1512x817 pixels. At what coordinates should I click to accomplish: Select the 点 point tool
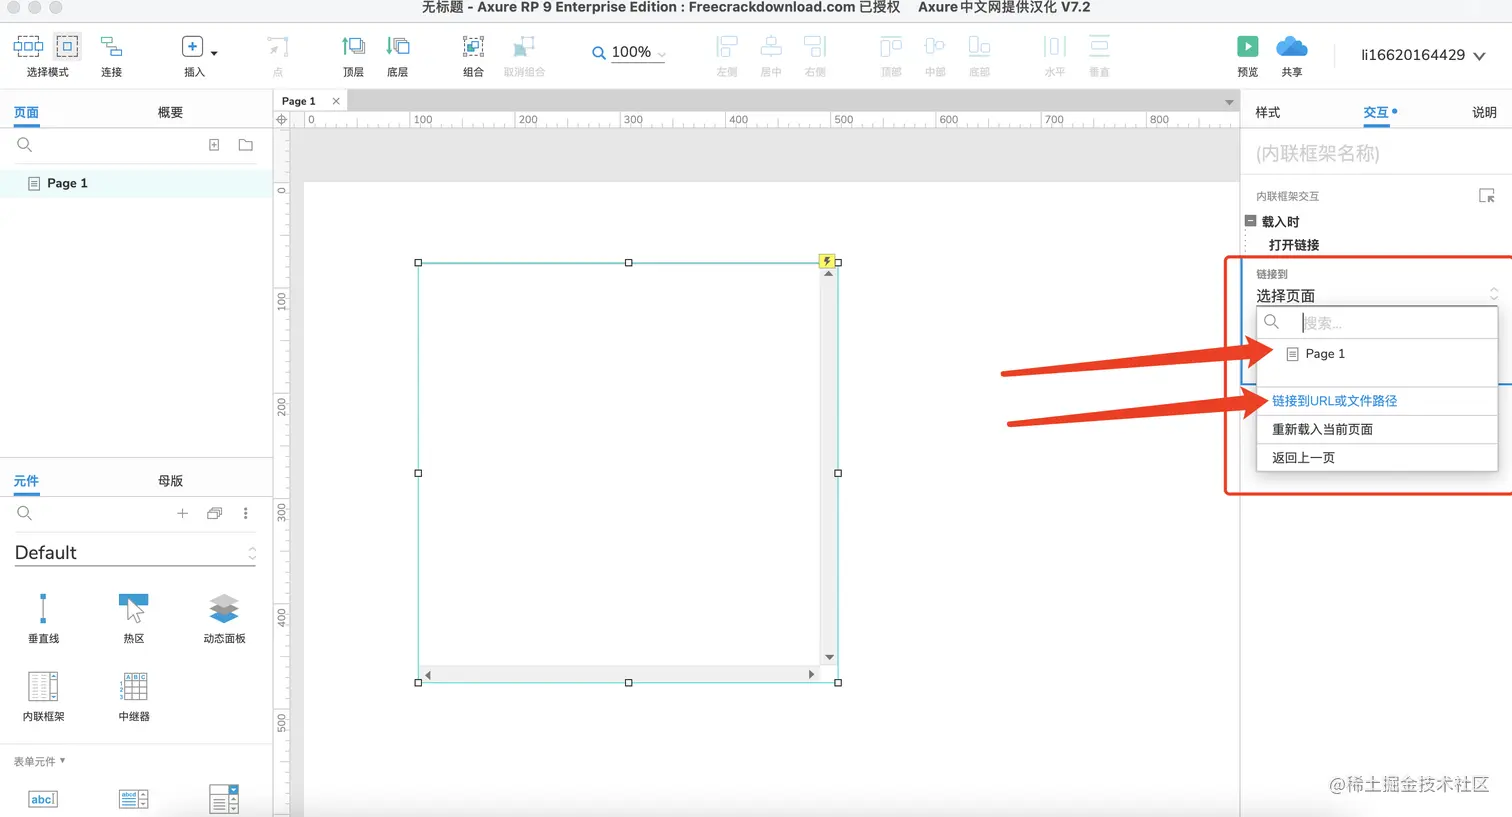point(278,47)
